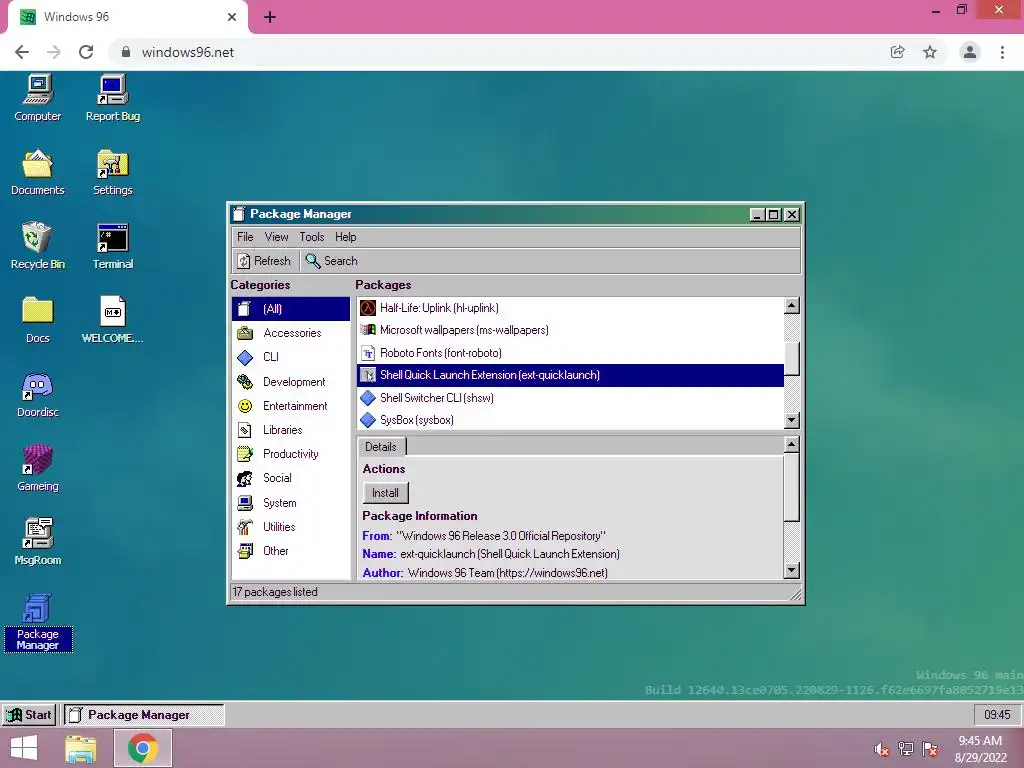Open the View menu in Package Manager
Screen dimensions: 1024x768
(x=276, y=237)
